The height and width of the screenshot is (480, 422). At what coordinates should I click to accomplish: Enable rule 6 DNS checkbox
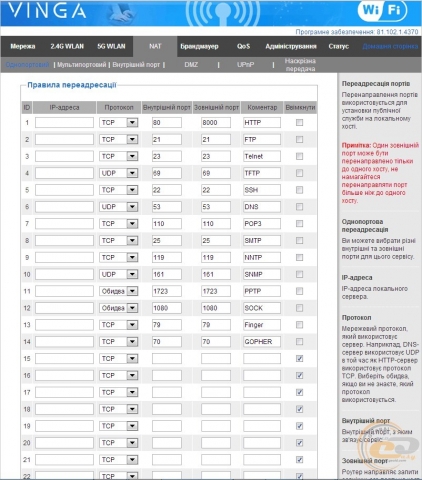pyautogui.click(x=299, y=207)
